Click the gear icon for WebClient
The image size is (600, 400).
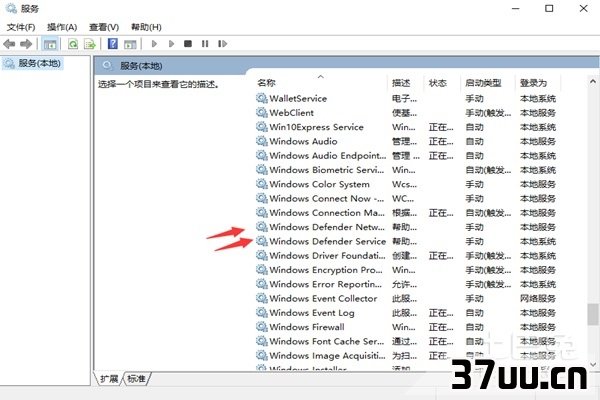[x=262, y=113]
